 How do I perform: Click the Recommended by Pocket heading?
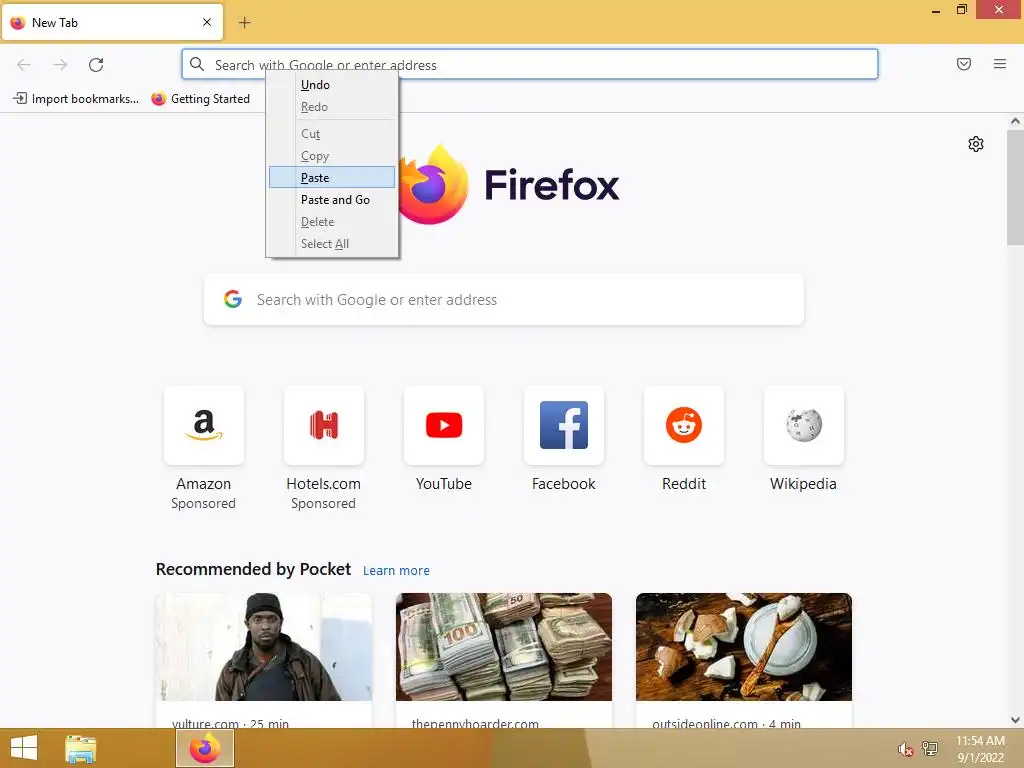[x=253, y=569]
